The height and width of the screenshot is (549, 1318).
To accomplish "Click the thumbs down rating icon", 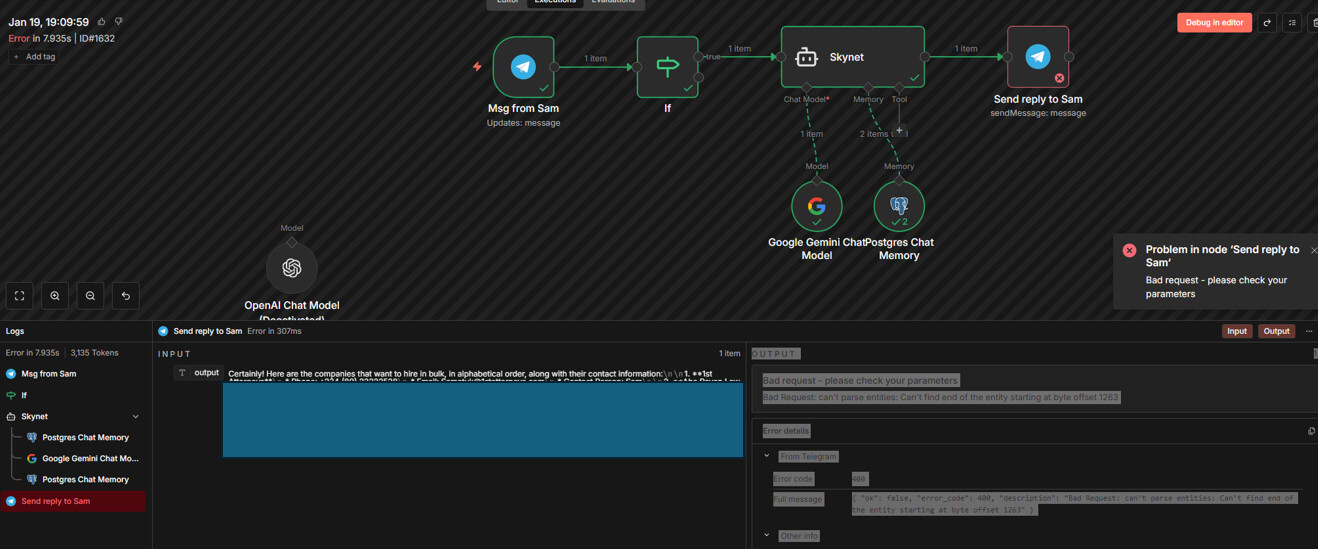I will click(x=119, y=22).
